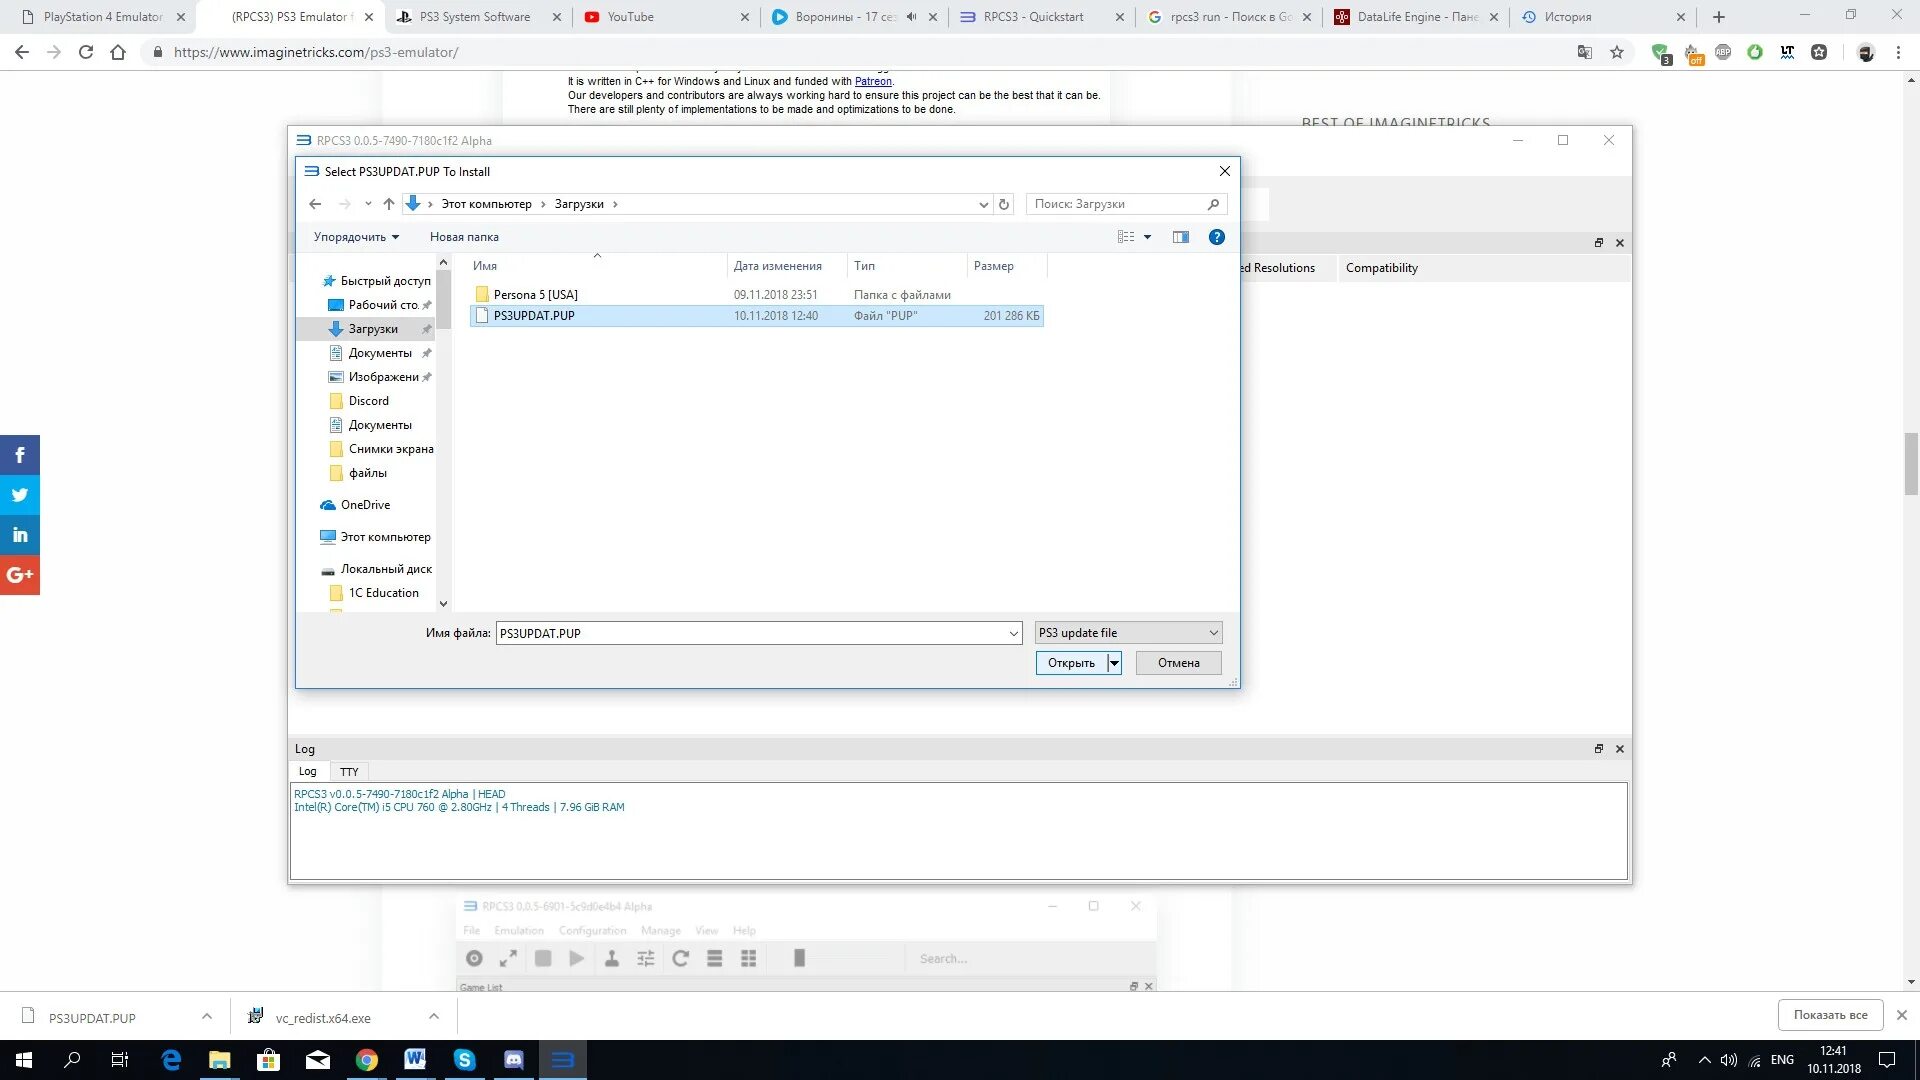Image resolution: width=1920 pixels, height=1080 pixels.
Task: Go up one folder level arrow
Action: coord(389,204)
